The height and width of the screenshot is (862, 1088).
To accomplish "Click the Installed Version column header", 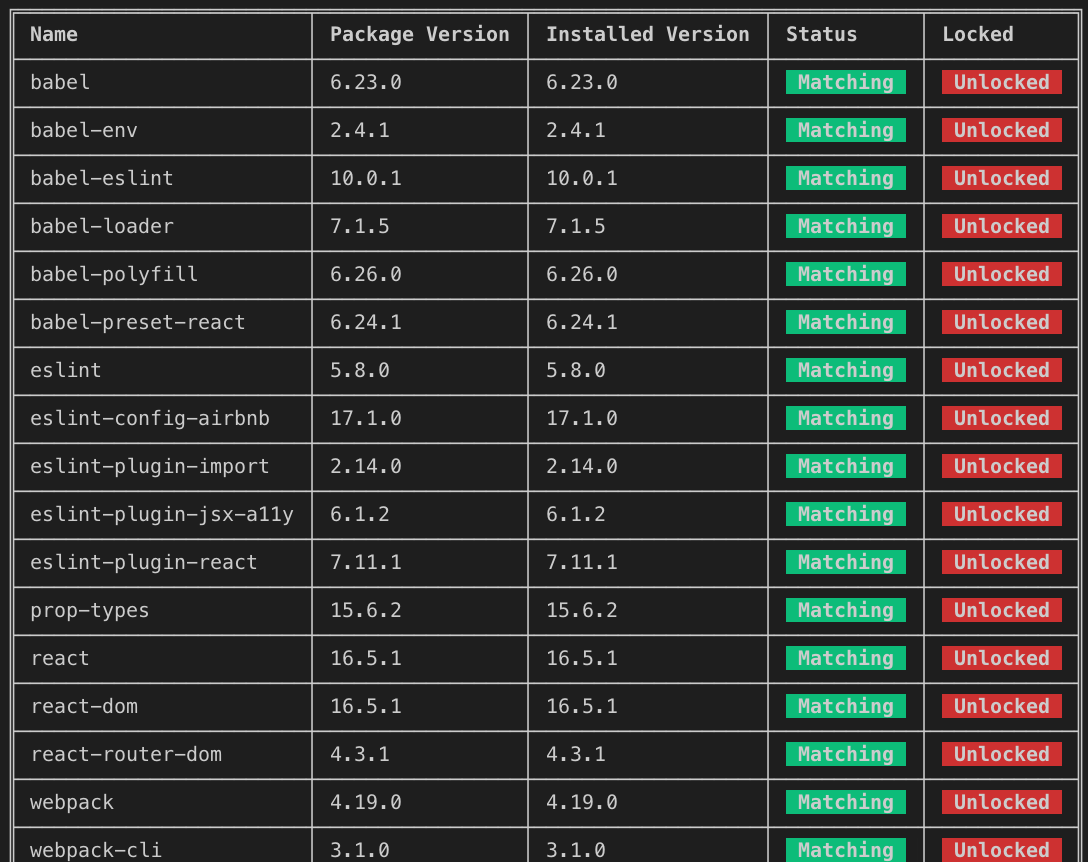I will pos(647,34).
